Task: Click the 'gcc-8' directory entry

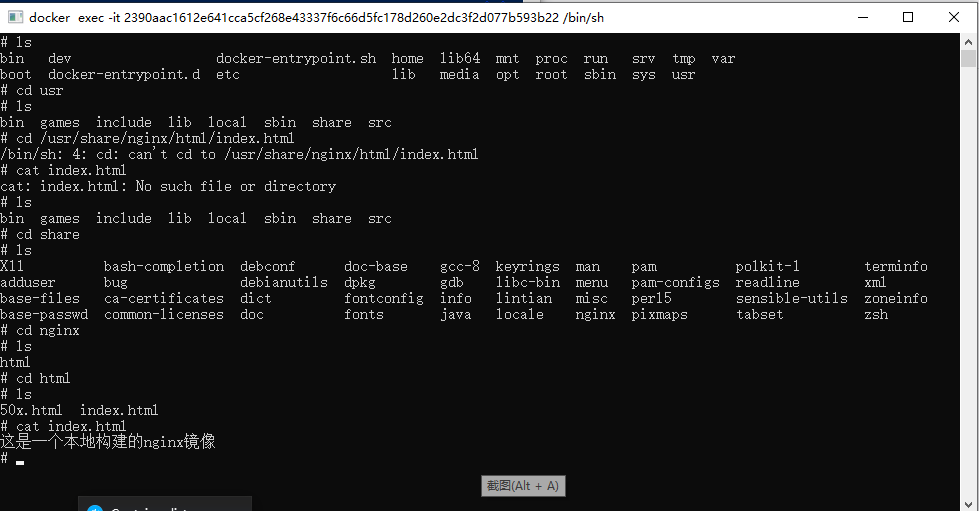Action: click(x=460, y=266)
